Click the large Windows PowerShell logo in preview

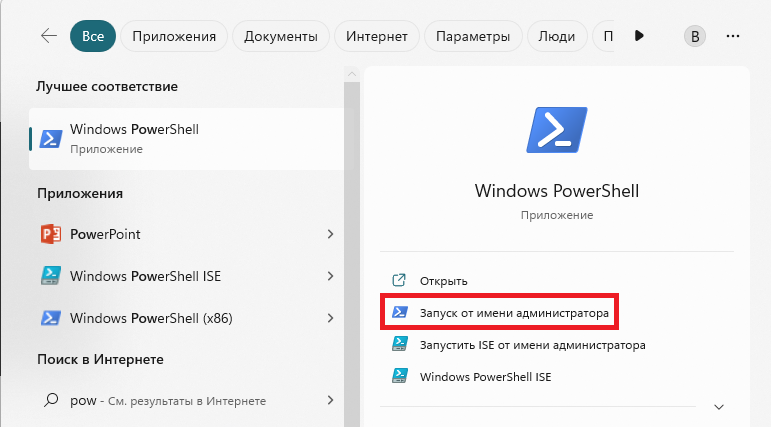tap(557, 130)
